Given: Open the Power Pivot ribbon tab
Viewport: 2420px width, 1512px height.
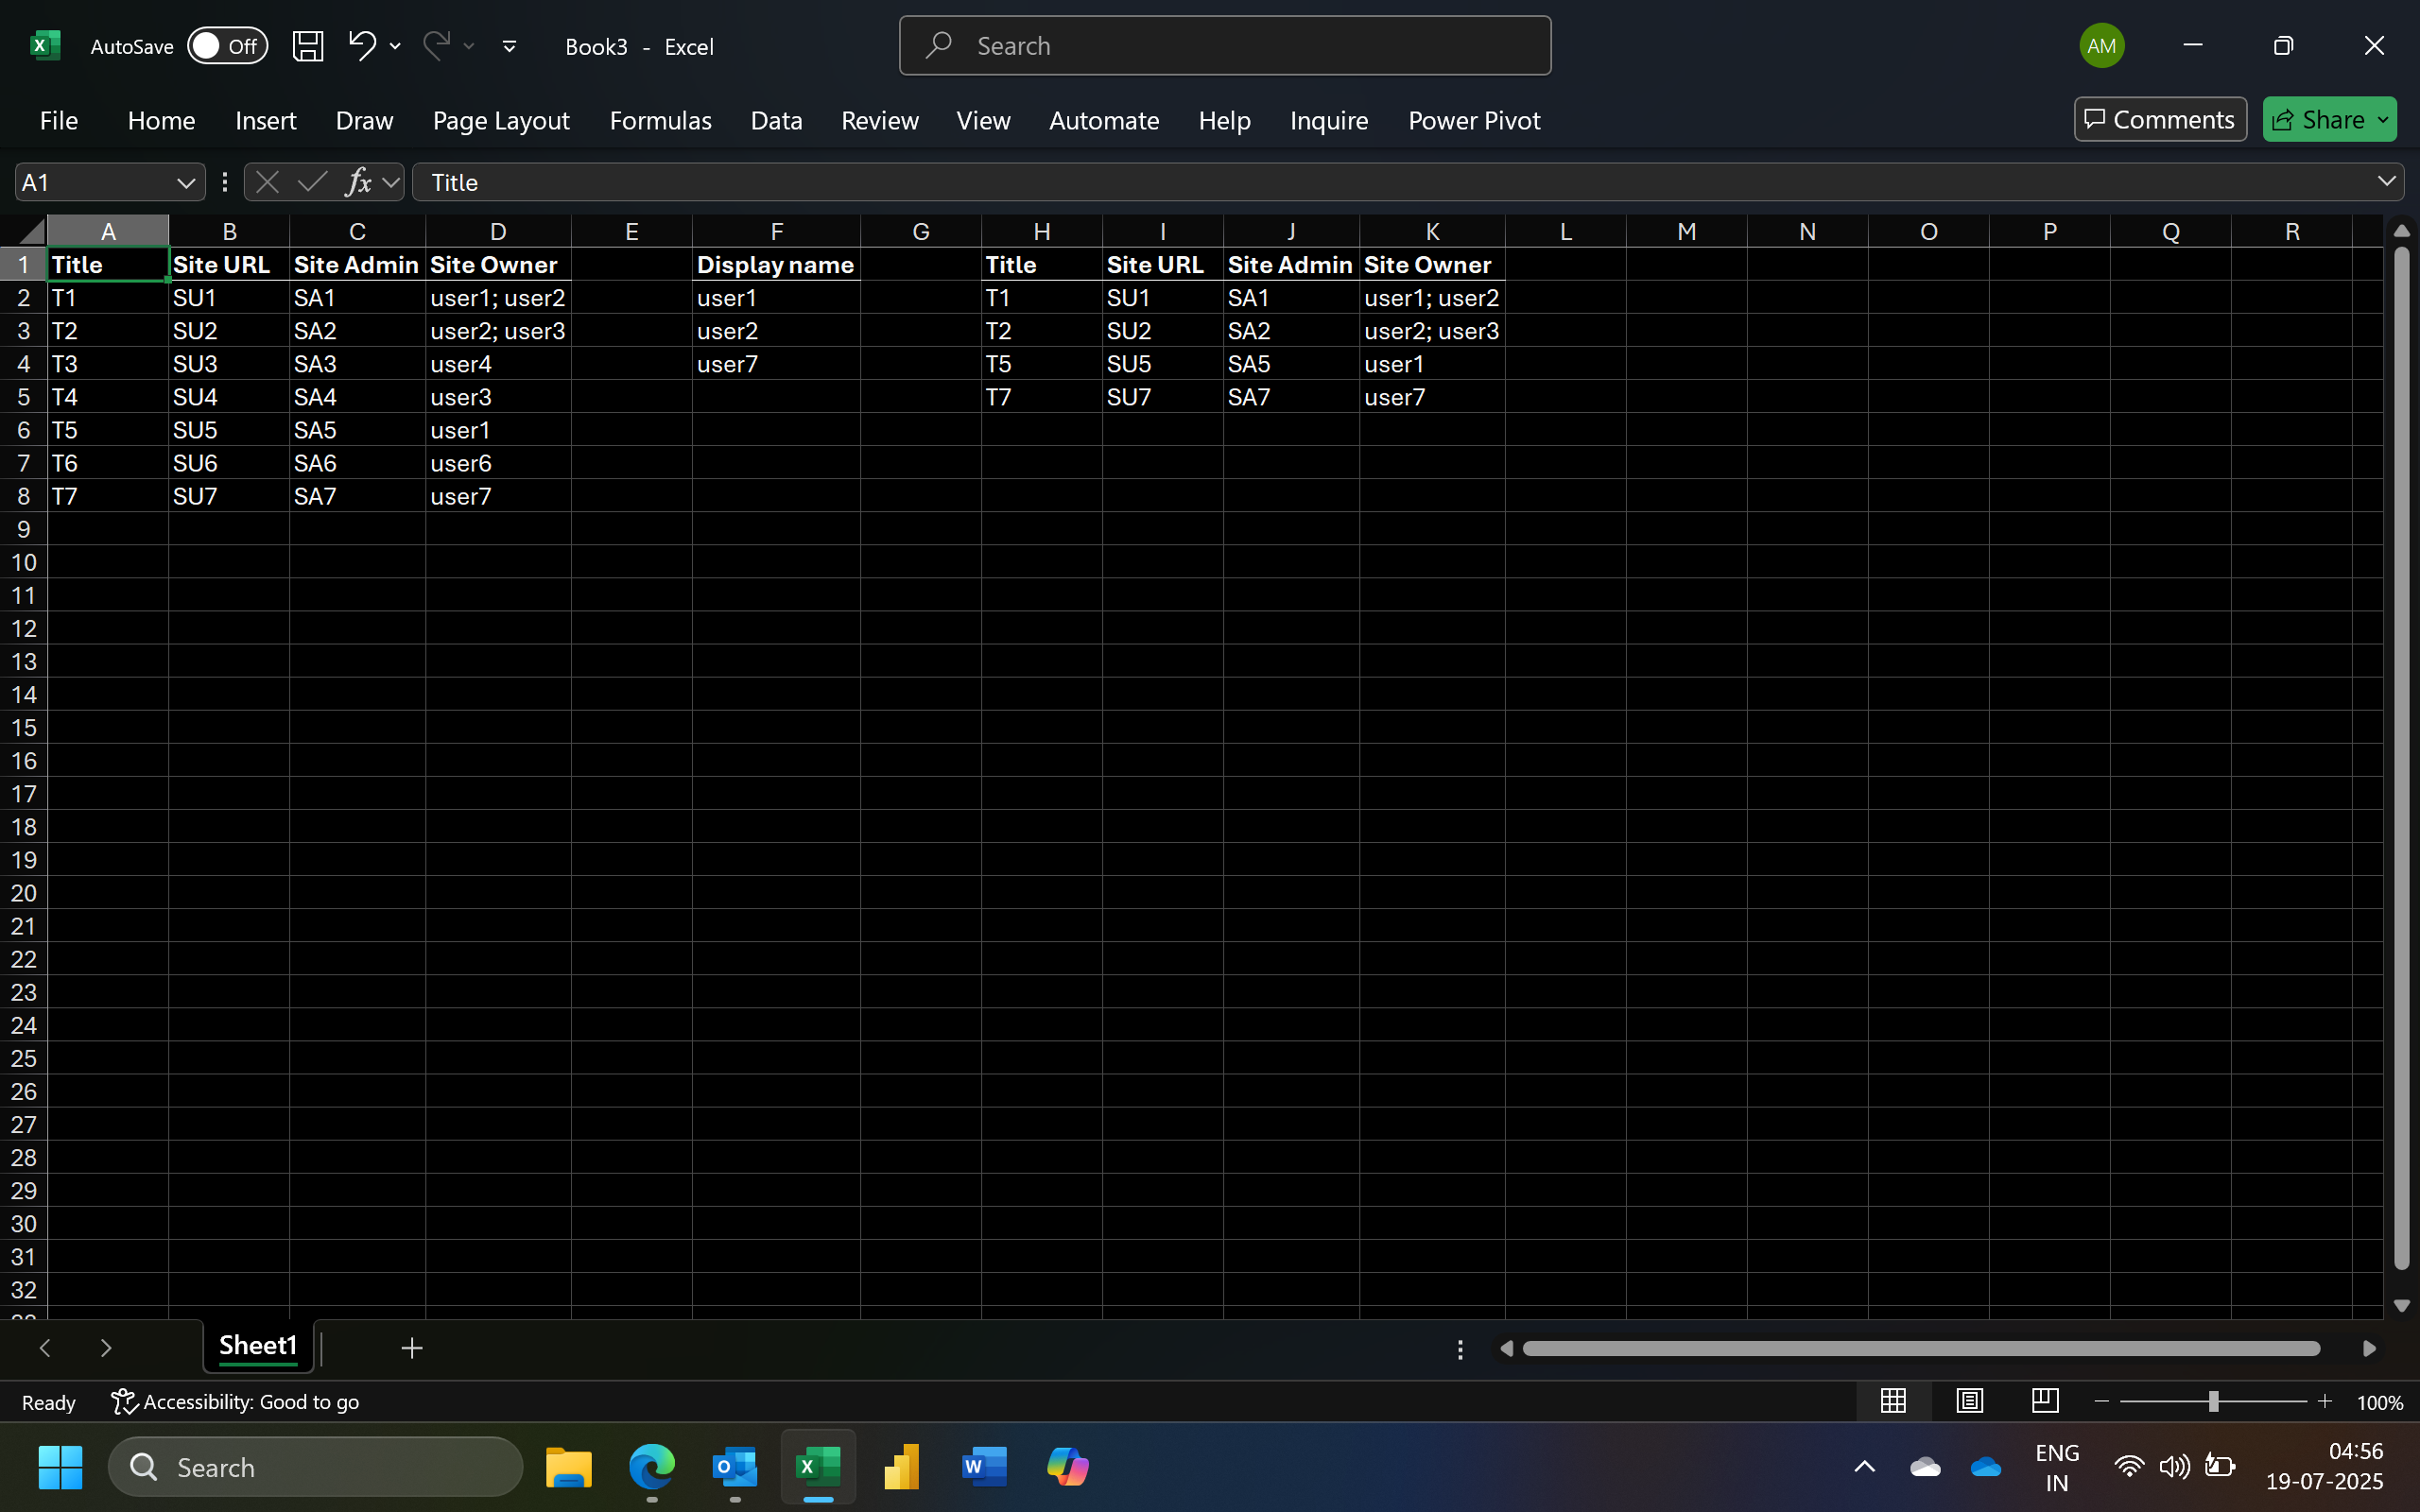Looking at the screenshot, I should (1474, 120).
